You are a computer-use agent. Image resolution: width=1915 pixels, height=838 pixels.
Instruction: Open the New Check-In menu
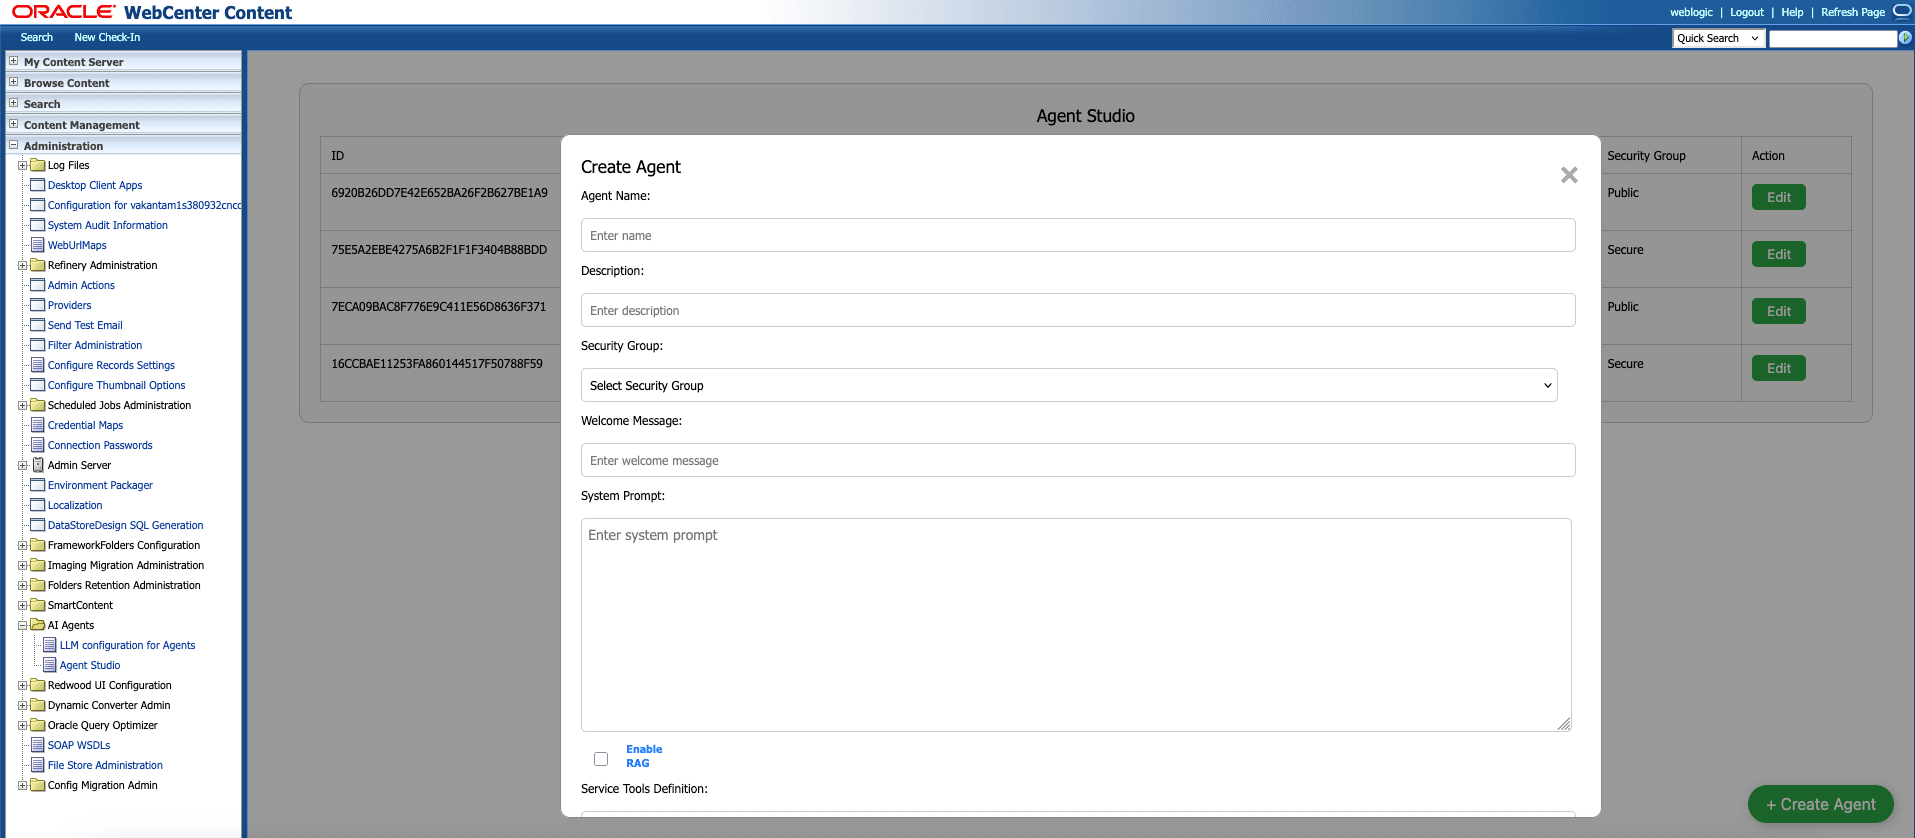[x=107, y=37]
